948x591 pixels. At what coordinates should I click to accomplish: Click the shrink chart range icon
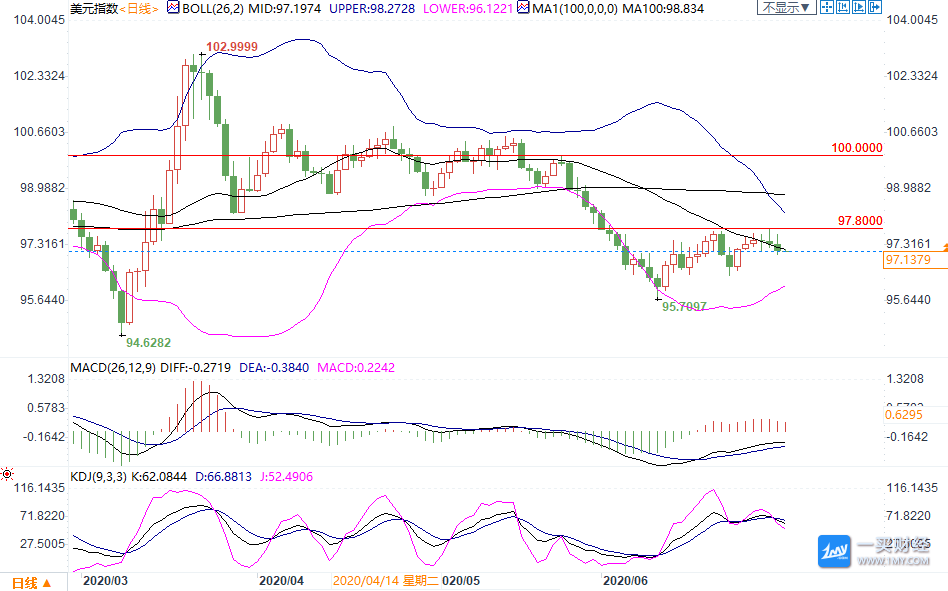coord(843,7)
